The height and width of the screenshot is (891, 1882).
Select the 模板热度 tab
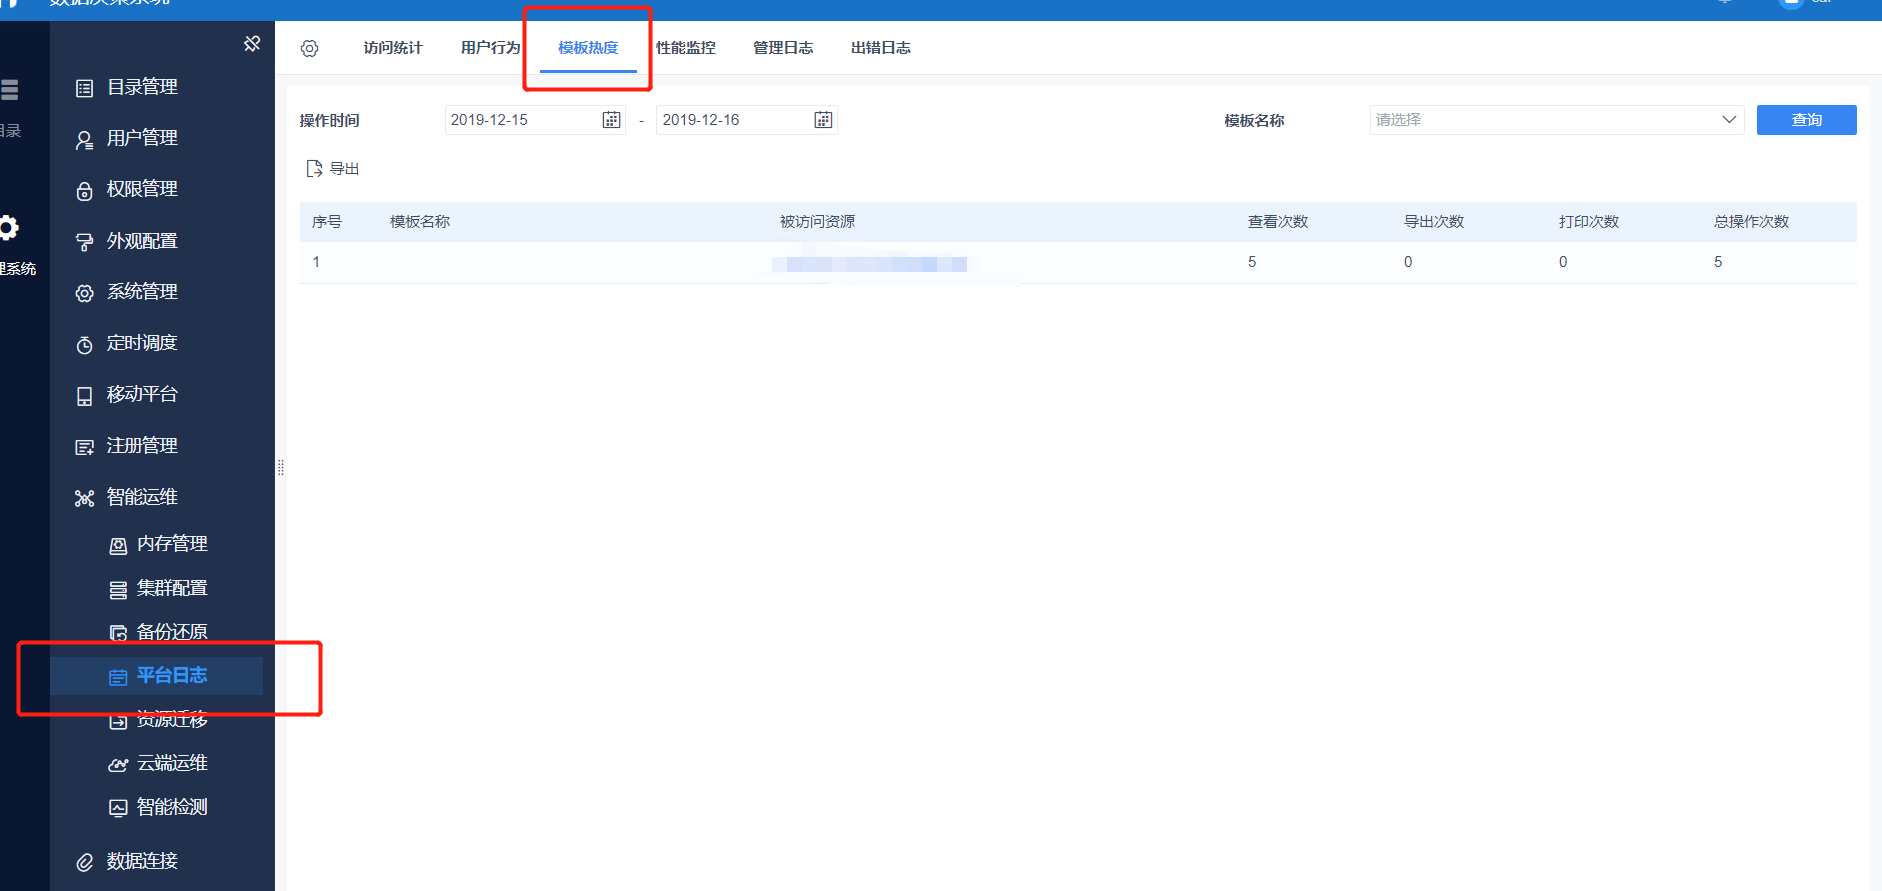pos(588,48)
